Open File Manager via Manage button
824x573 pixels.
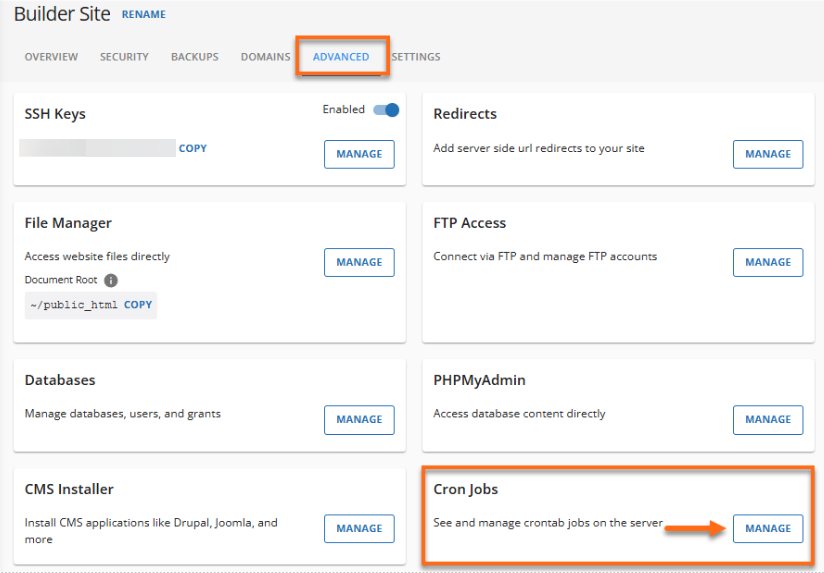[359, 262]
